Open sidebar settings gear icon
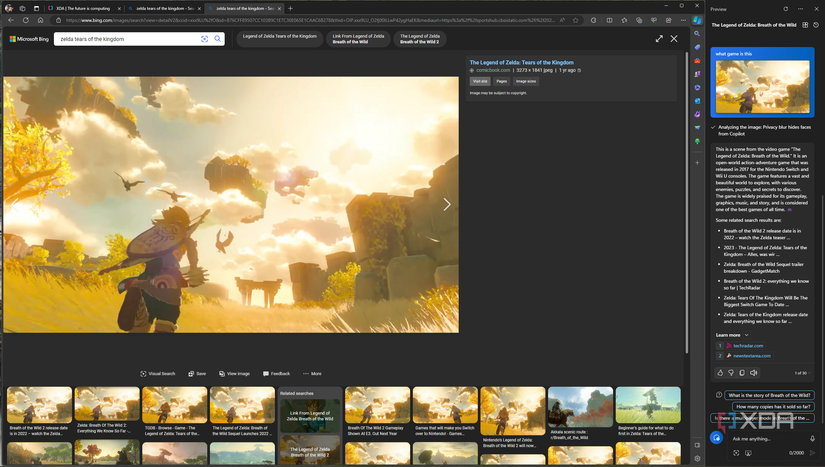The width and height of the screenshot is (825, 467). (x=697, y=458)
